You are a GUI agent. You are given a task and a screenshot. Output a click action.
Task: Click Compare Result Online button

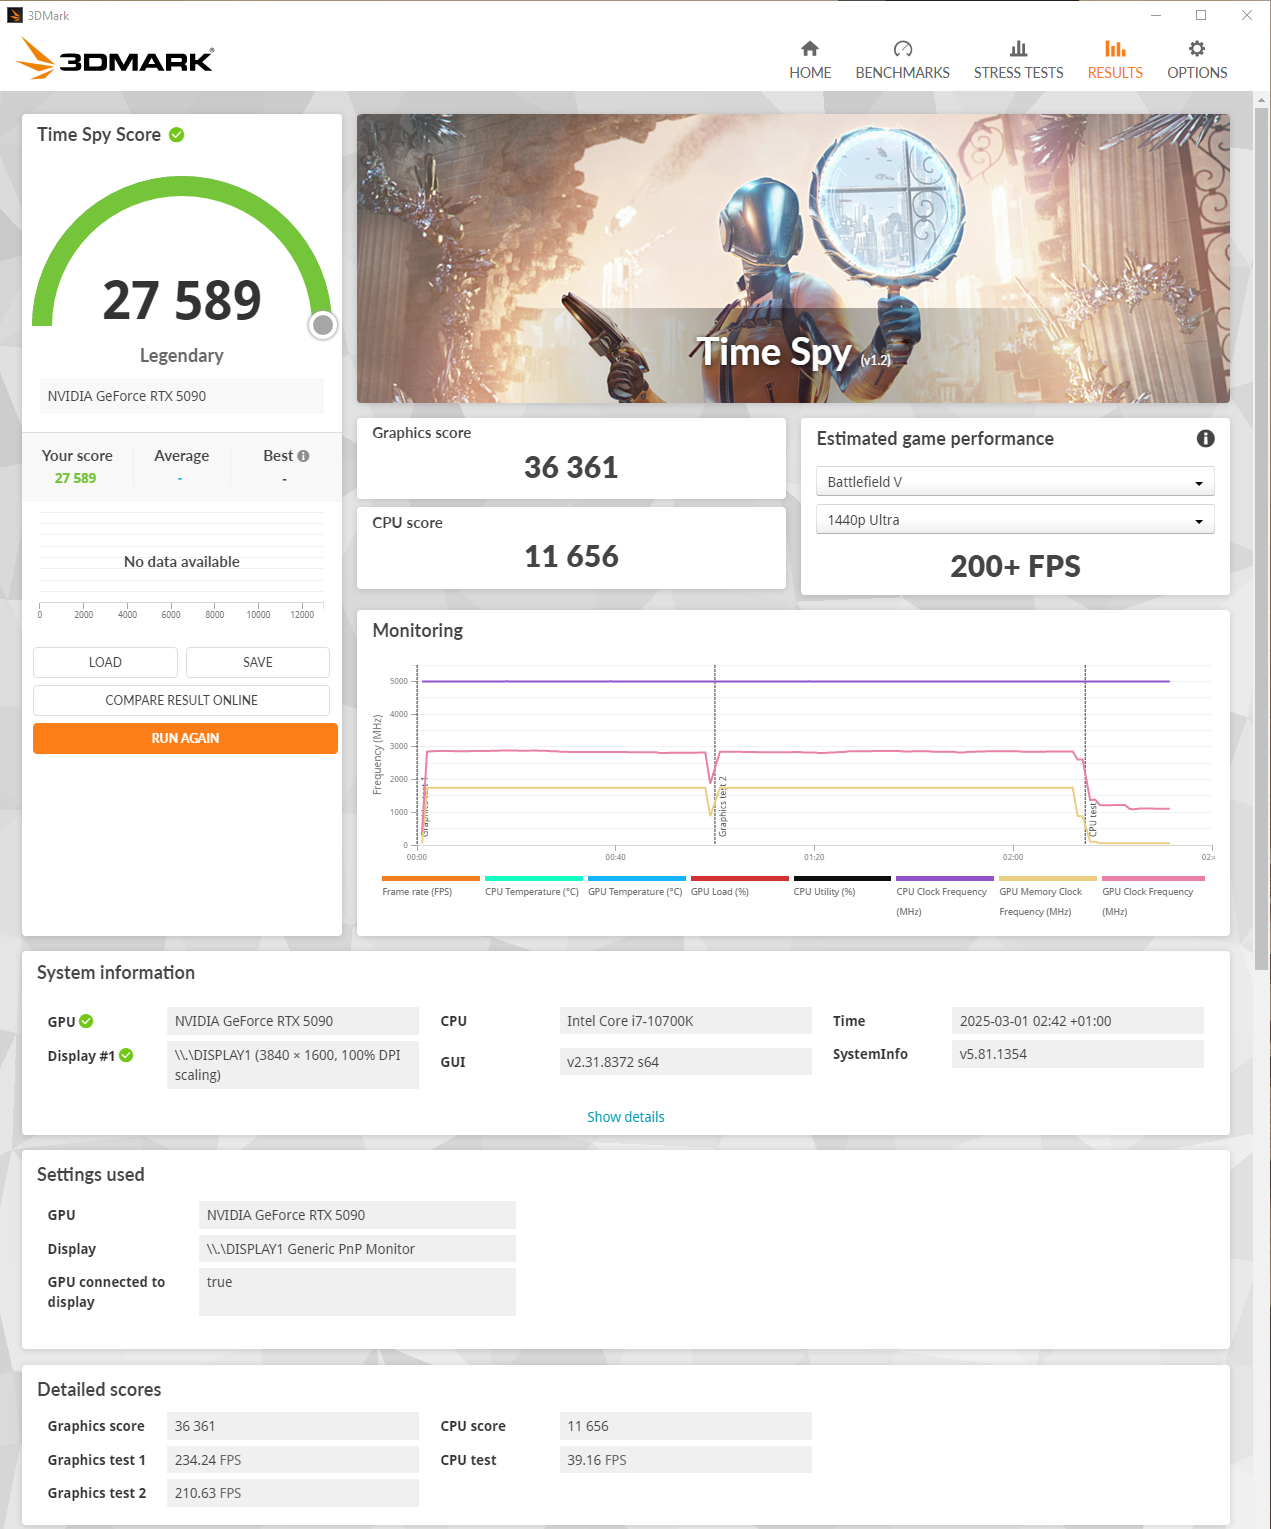point(181,700)
